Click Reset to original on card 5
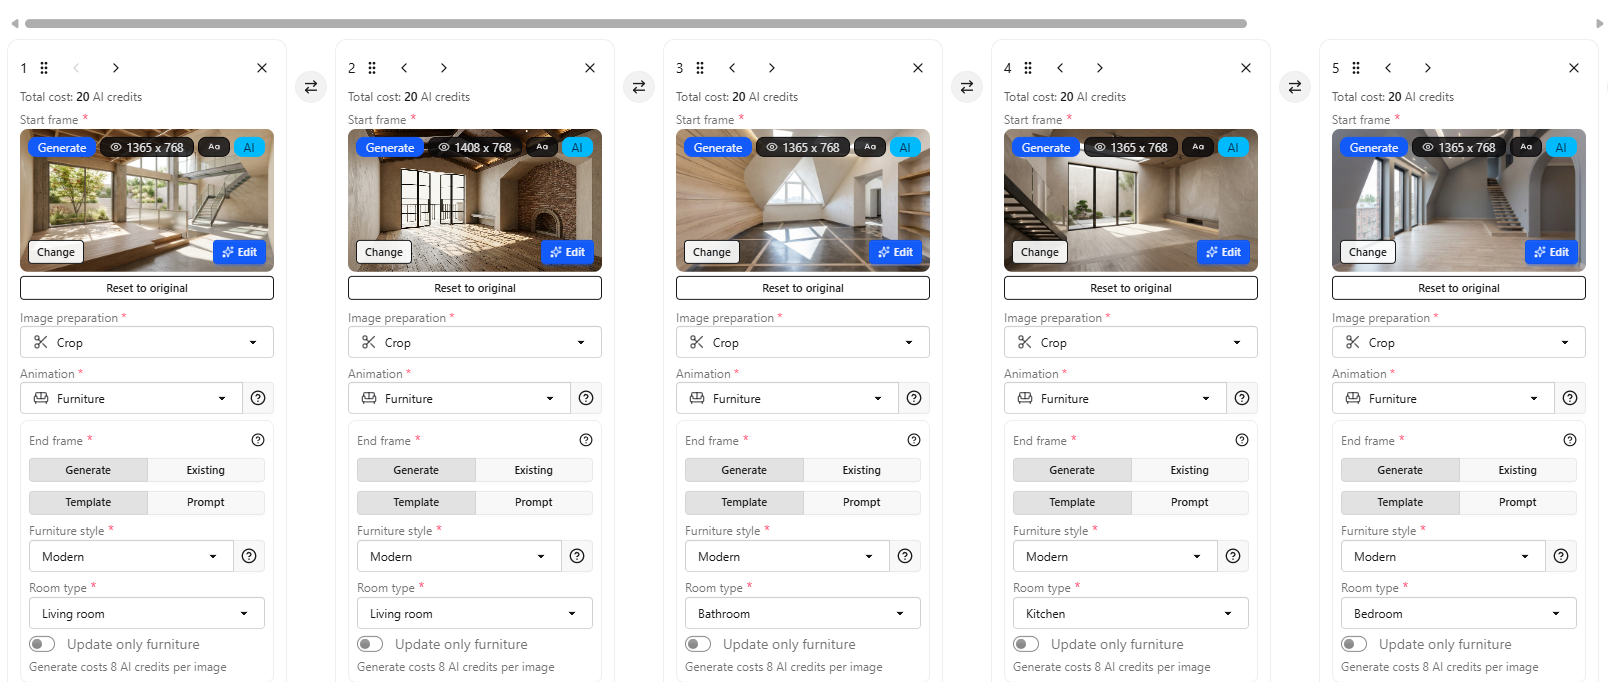Screen dimensions: 1613x682 tap(1459, 288)
